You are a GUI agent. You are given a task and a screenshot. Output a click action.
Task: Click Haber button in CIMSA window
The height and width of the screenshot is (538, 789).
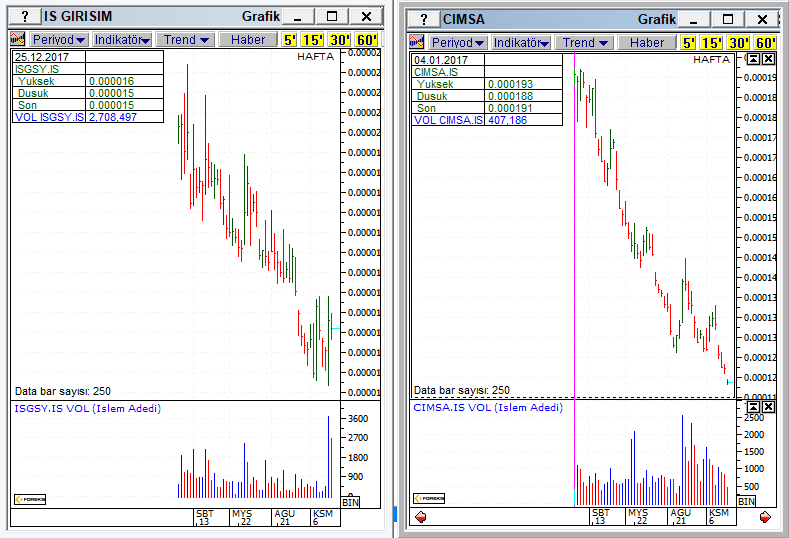click(647, 43)
